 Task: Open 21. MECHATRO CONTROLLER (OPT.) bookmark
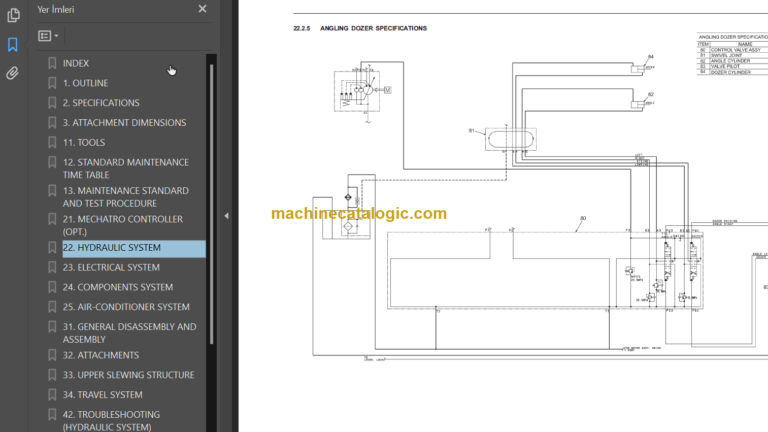[122, 225]
